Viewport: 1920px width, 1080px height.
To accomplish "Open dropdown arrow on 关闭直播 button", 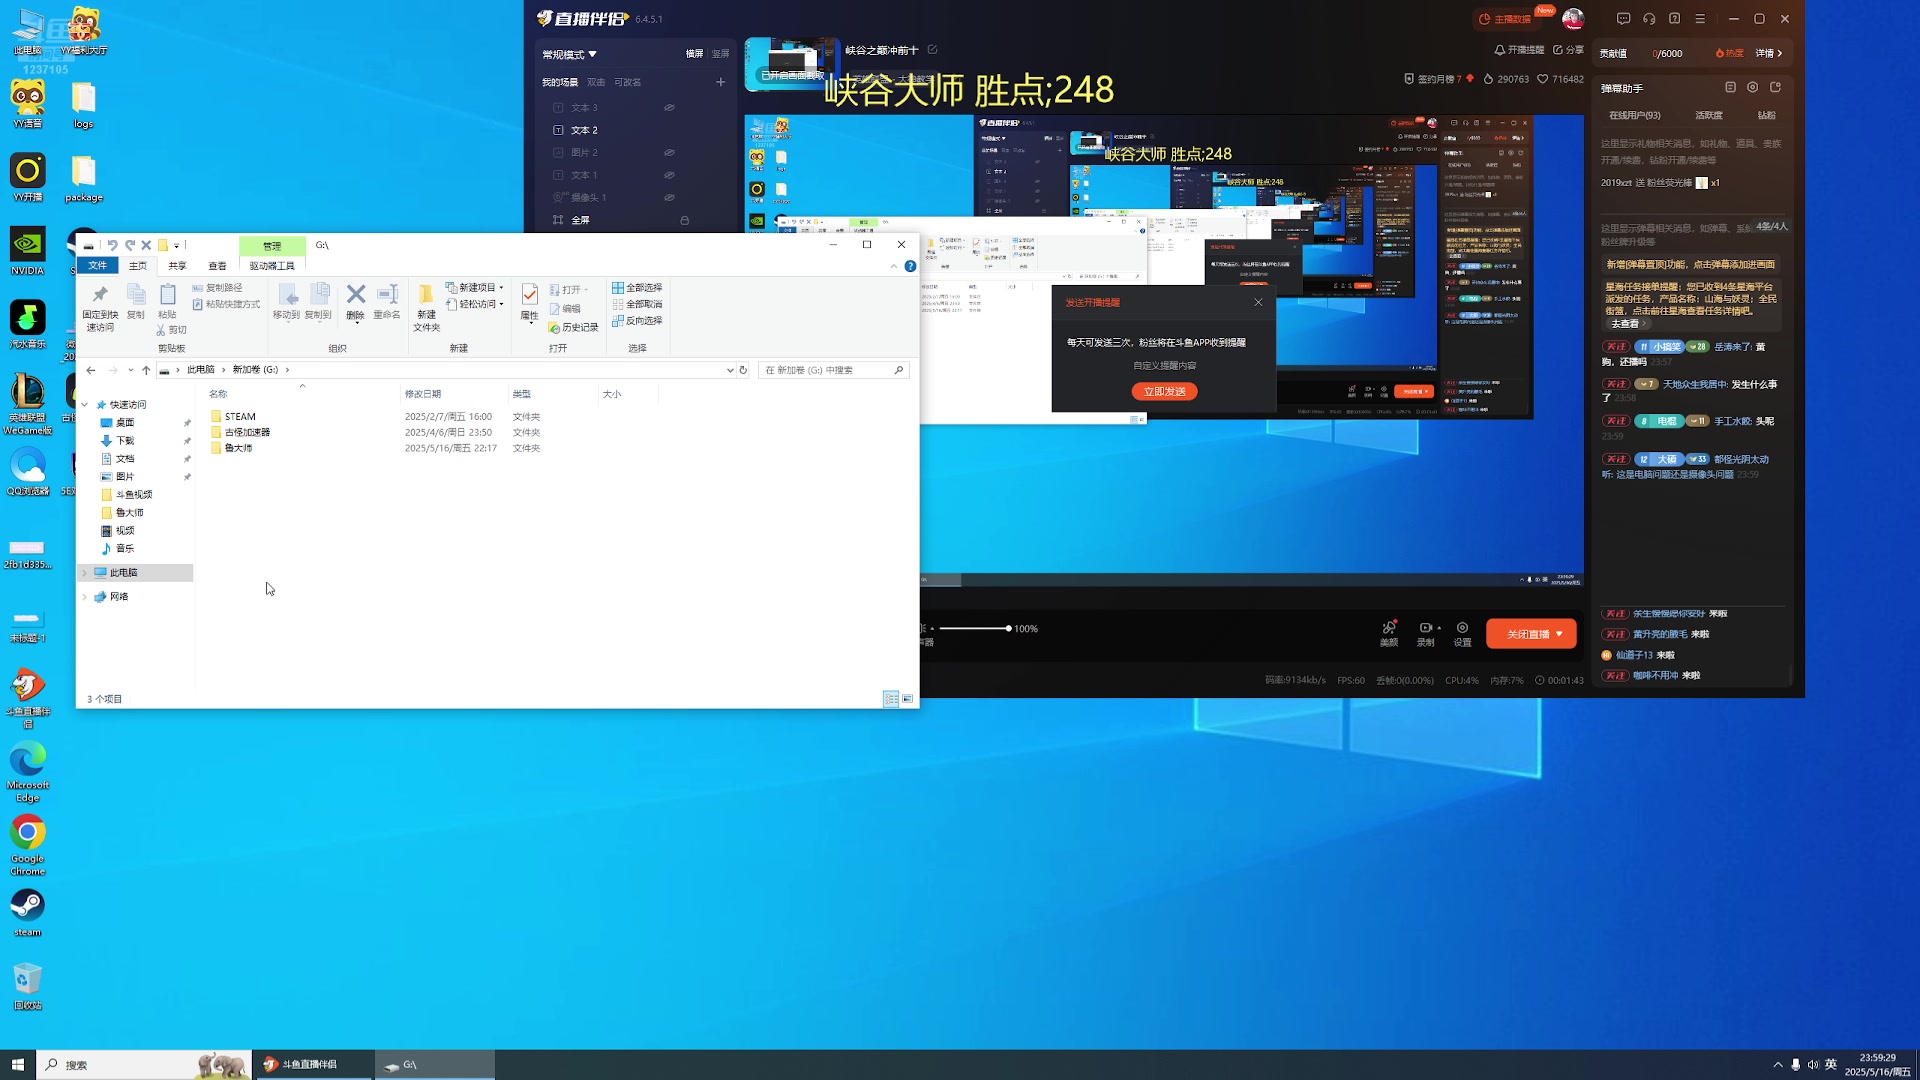I will tap(1559, 634).
